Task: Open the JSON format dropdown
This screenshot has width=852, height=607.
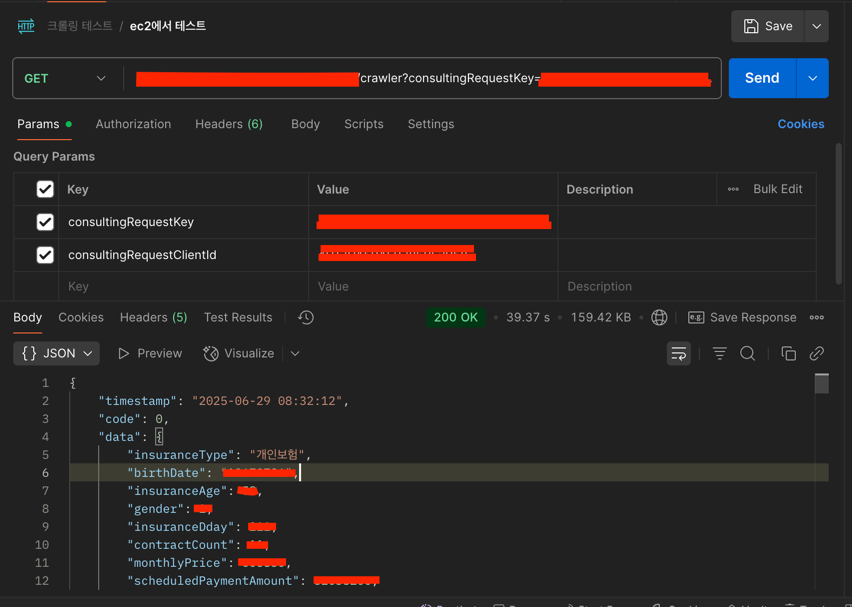Action: (57, 353)
